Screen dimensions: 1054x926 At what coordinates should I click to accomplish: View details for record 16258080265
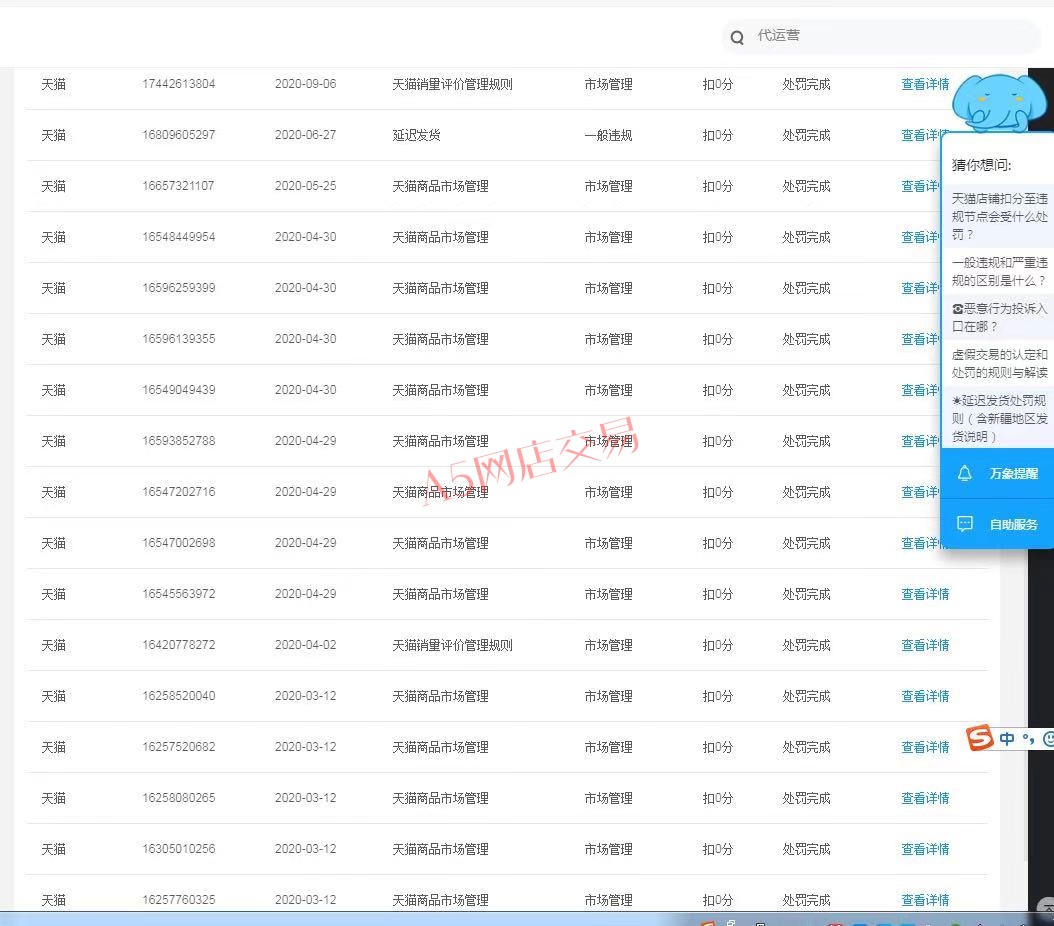point(925,799)
